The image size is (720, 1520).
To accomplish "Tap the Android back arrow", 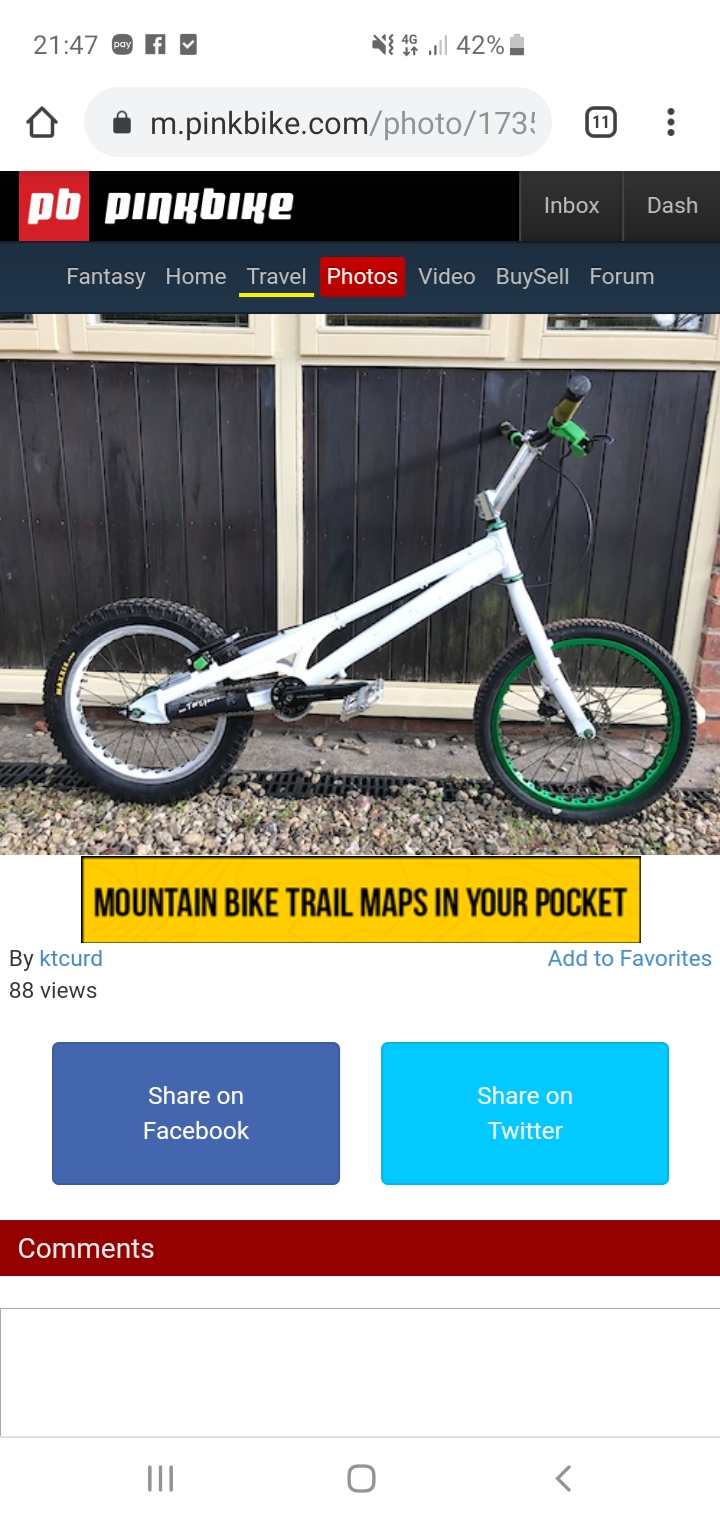I will point(563,1478).
